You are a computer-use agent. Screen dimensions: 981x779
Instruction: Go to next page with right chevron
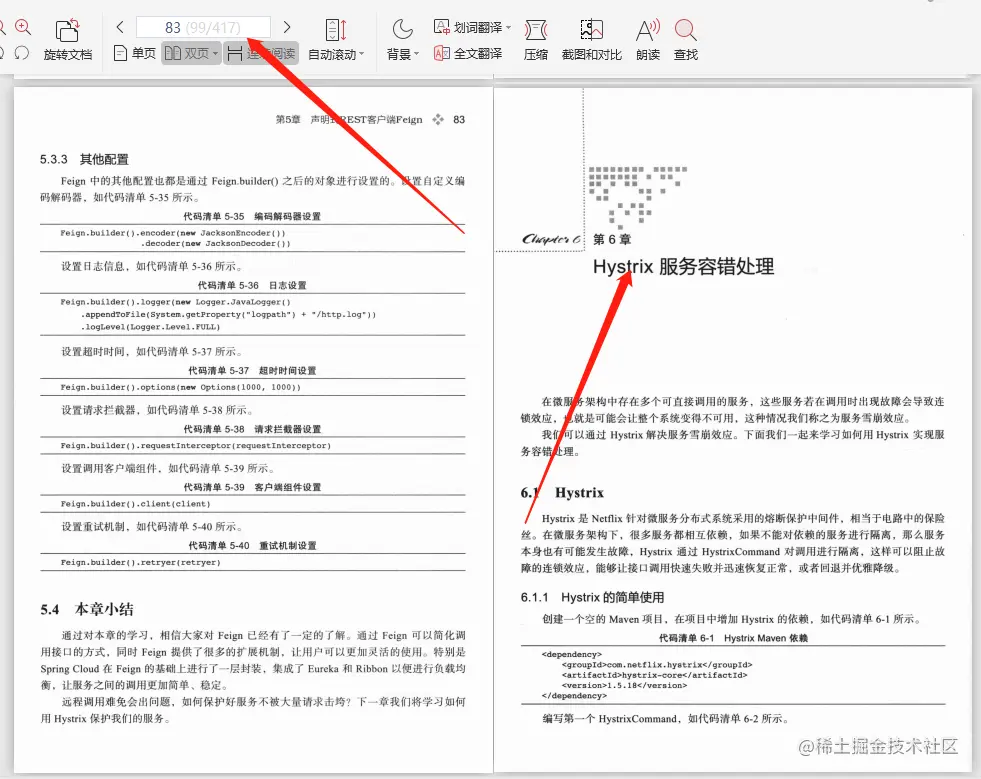pos(287,27)
